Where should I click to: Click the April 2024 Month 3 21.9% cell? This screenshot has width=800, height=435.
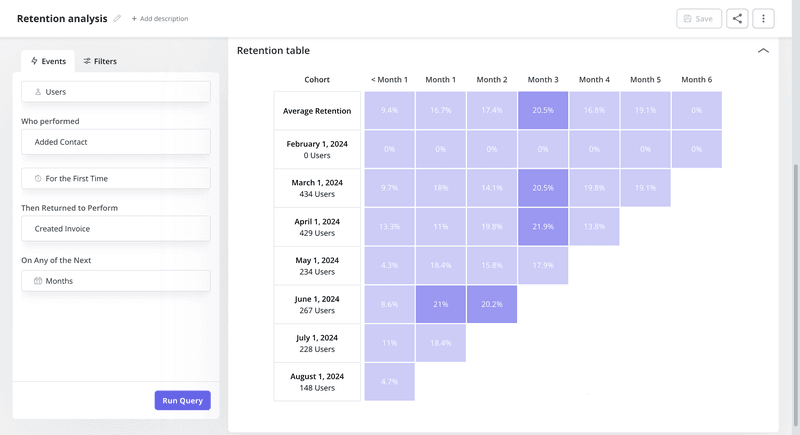pyautogui.click(x=543, y=227)
